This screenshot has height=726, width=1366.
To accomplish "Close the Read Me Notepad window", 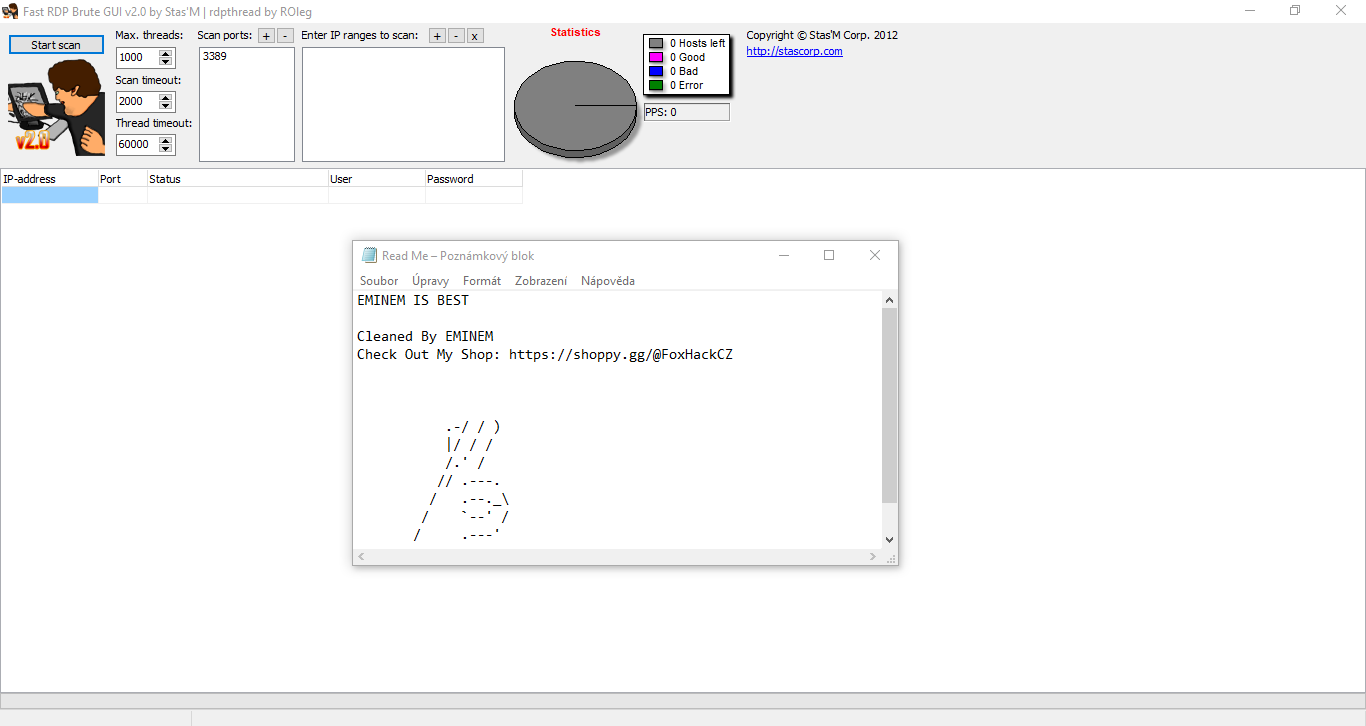I will (x=875, y=255).
